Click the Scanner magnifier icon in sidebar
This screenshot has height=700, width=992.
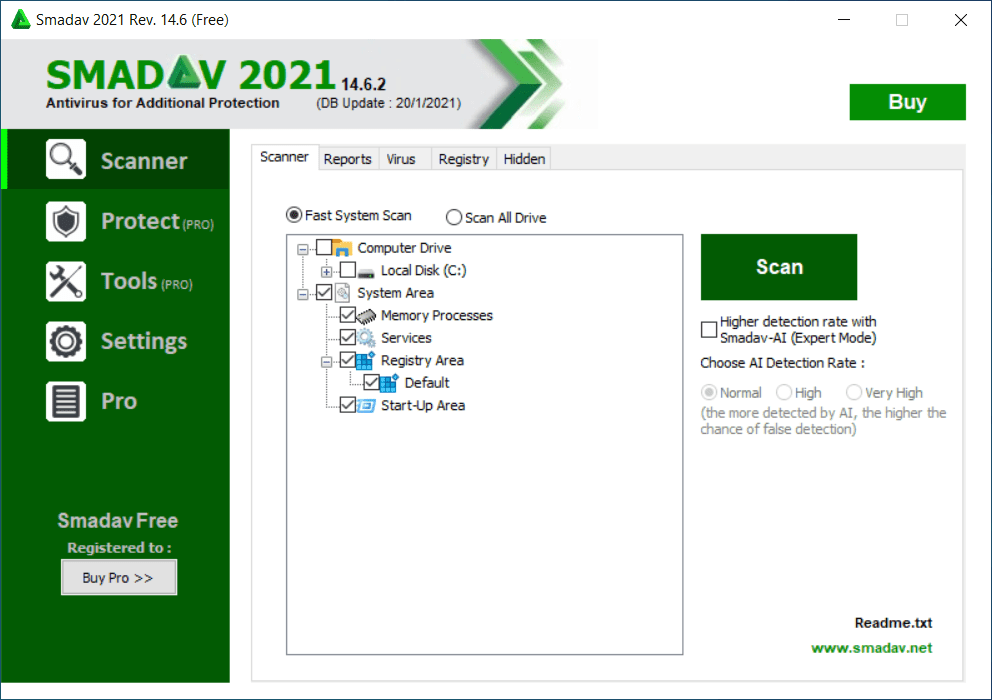[x=66, y=159]
